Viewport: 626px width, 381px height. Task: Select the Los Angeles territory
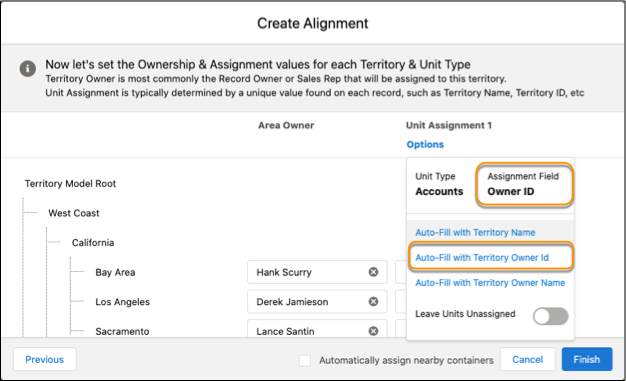122,302
